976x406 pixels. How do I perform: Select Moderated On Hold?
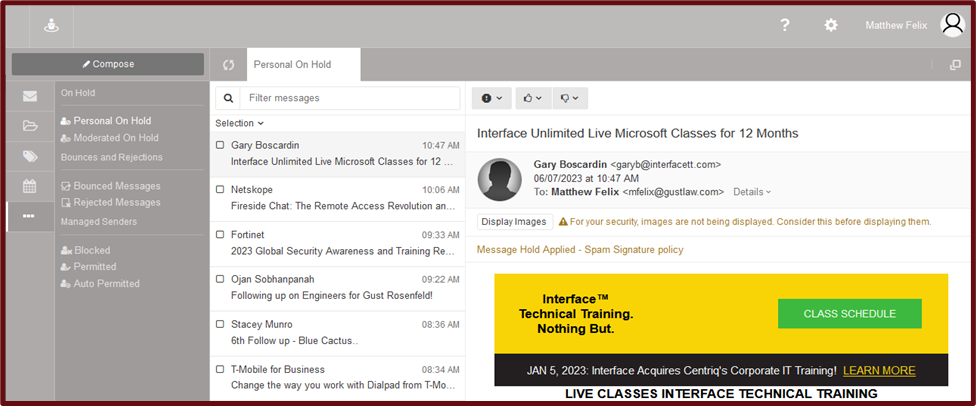click(x=110, y=138)
